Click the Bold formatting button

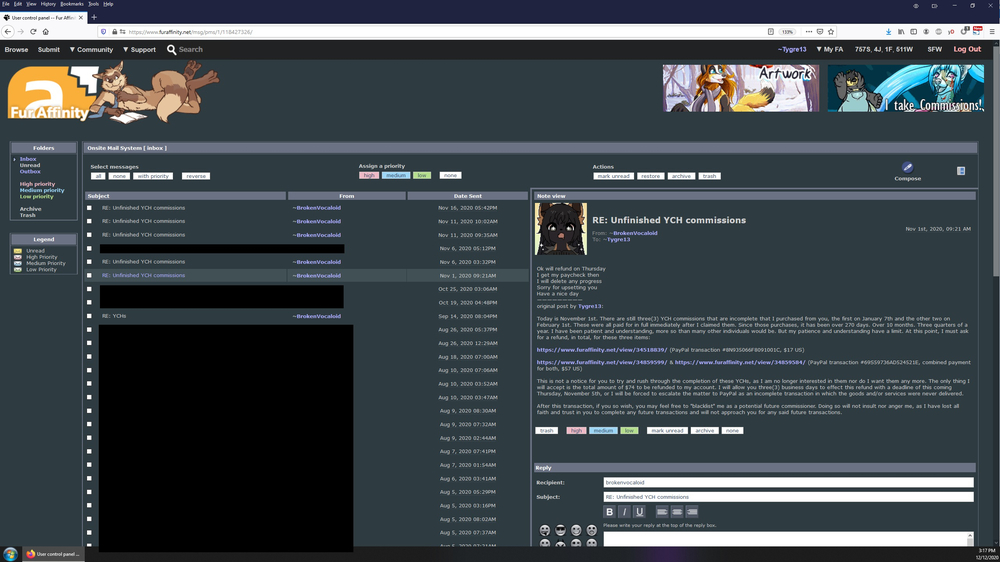[x=609, y=512]
